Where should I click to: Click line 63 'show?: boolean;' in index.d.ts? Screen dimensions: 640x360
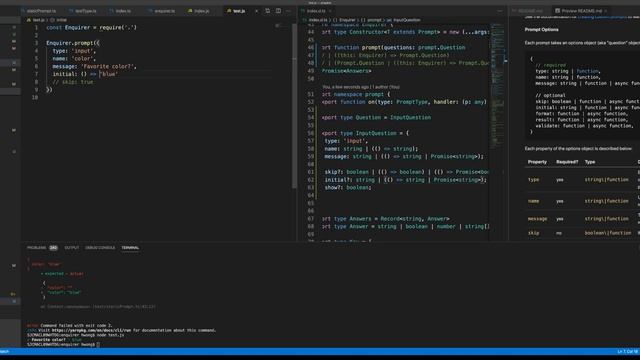point(348,188)
